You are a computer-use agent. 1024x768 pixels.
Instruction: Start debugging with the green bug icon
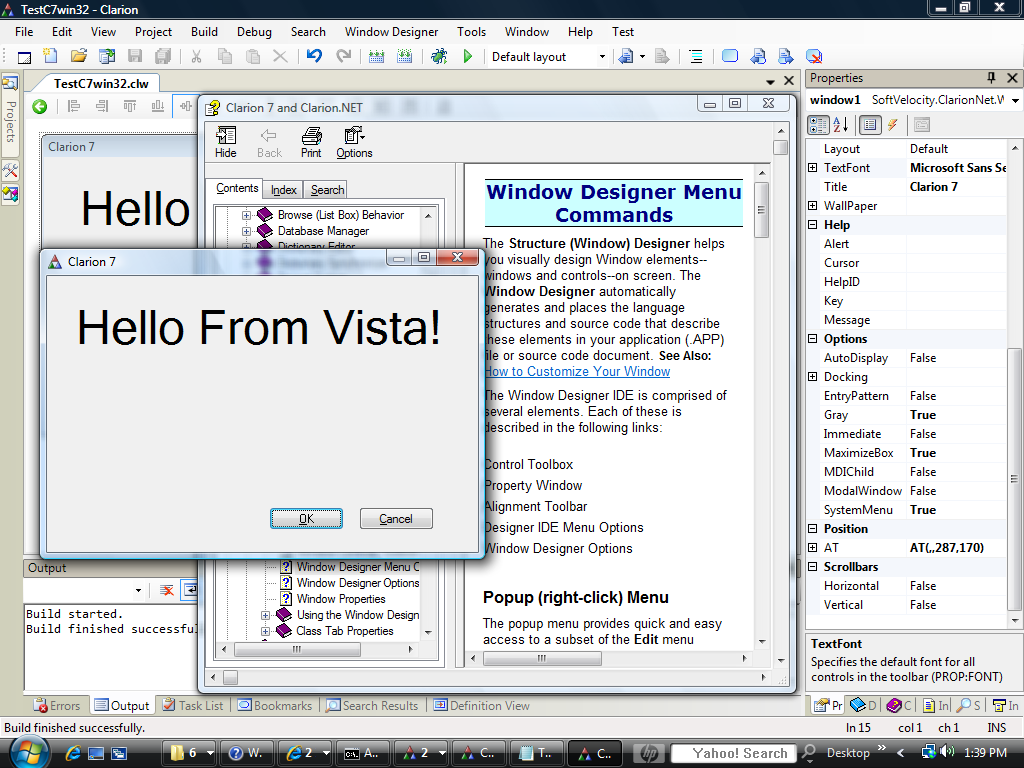(x=440, y=56)
